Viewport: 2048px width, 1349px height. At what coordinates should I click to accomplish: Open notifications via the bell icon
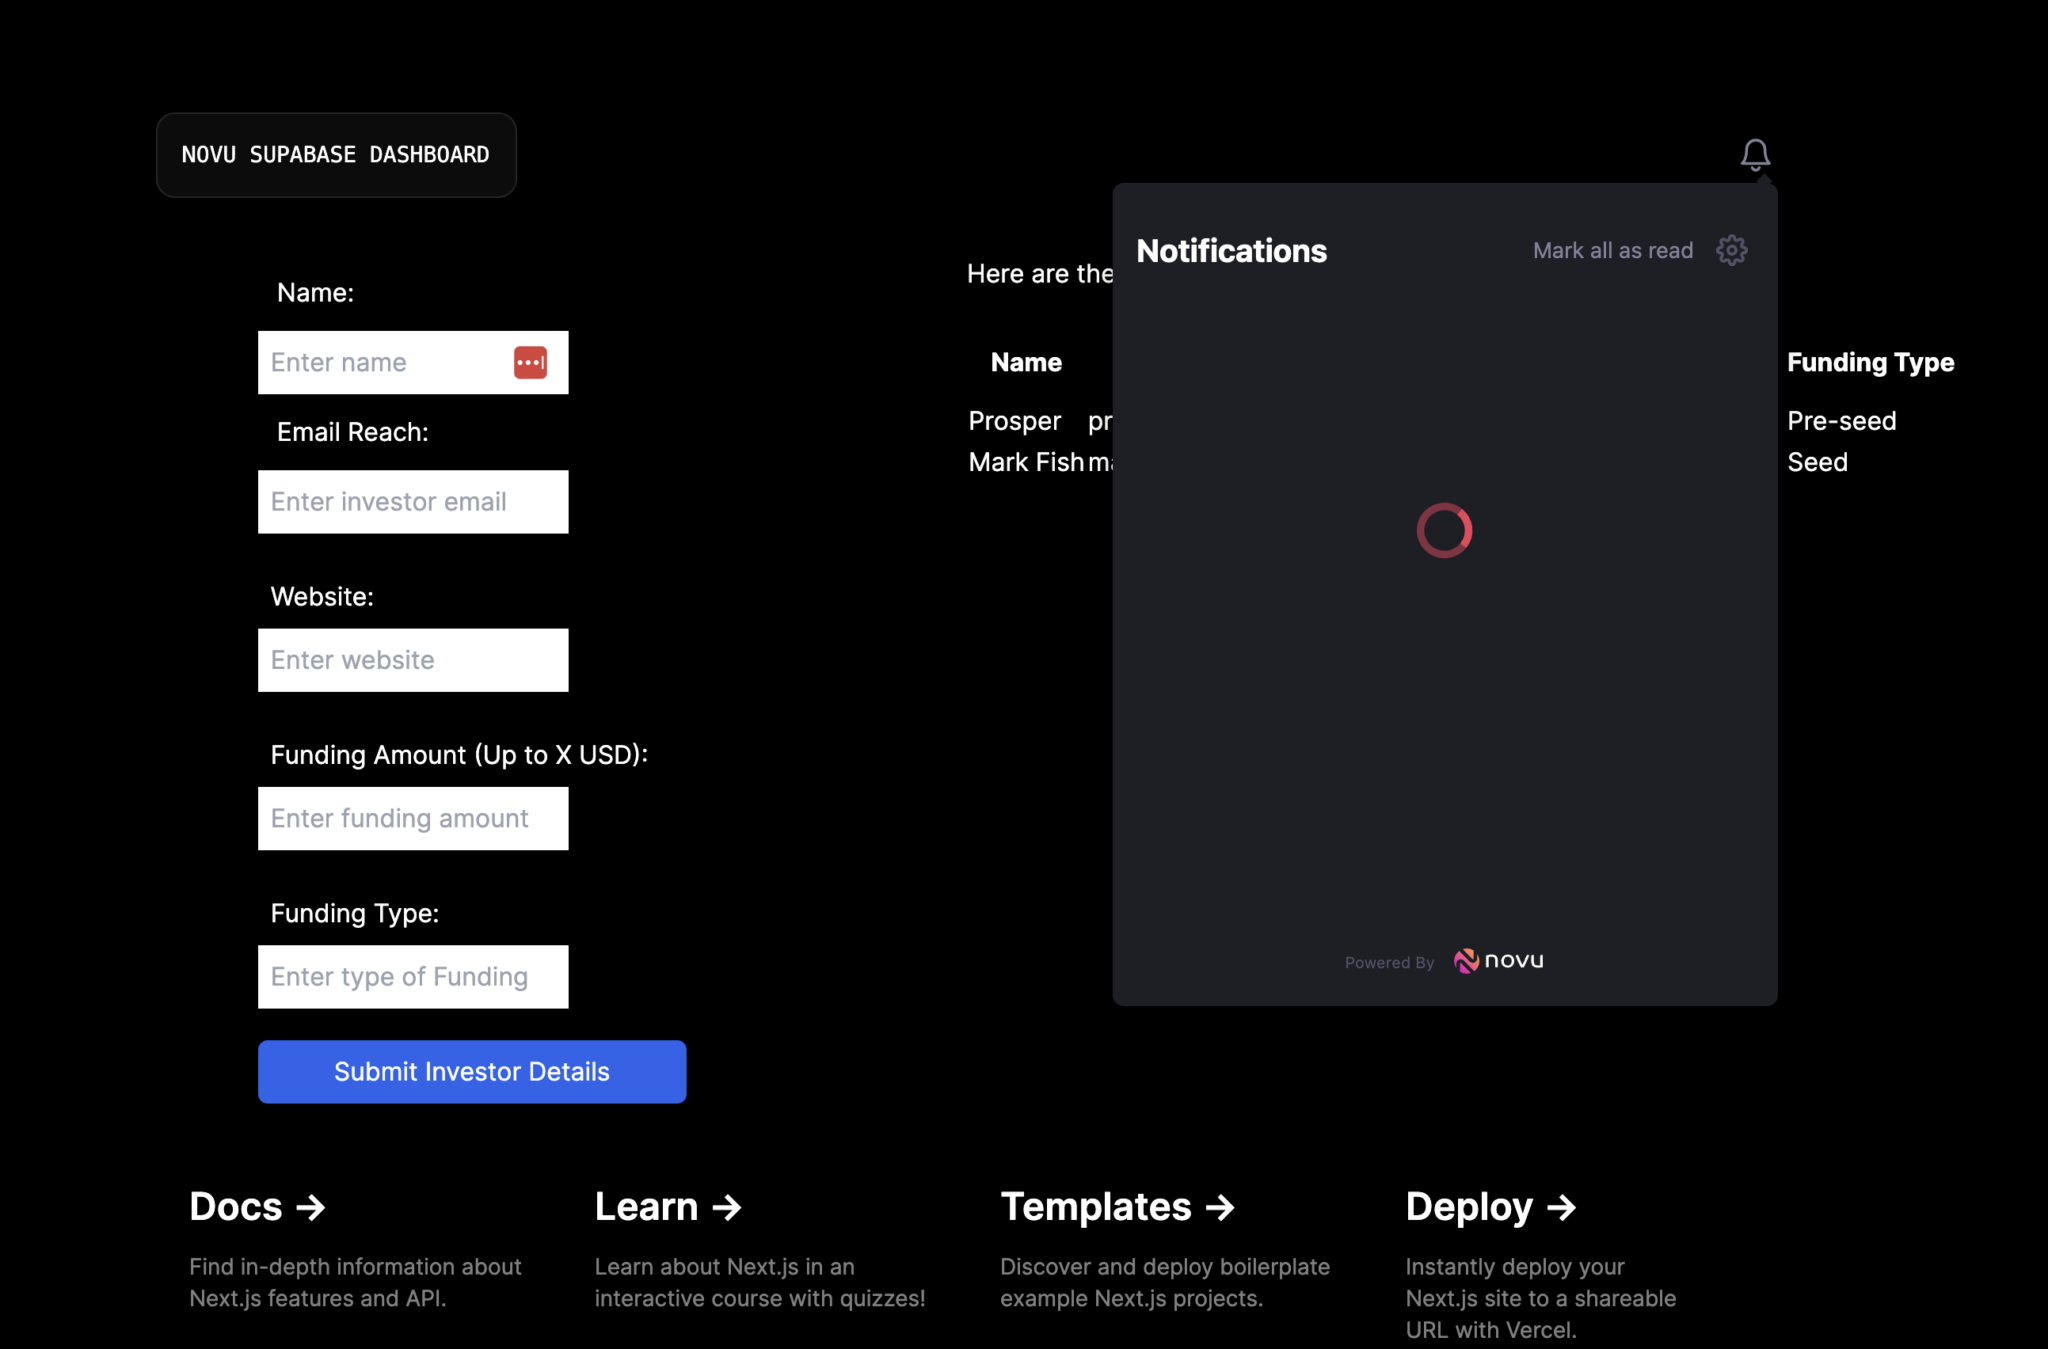tap(1755, 154)
